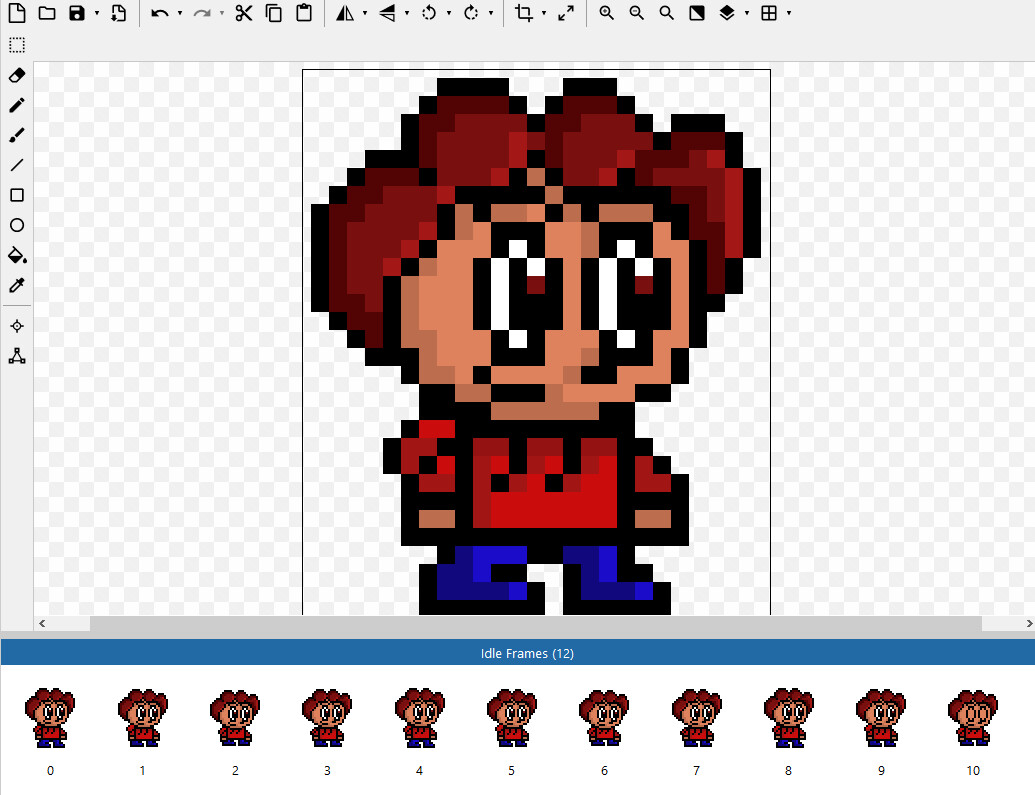1035x795 pixels.
Task: Select frame 5 in the Idle Frames strip
Action: pos(511,715)
